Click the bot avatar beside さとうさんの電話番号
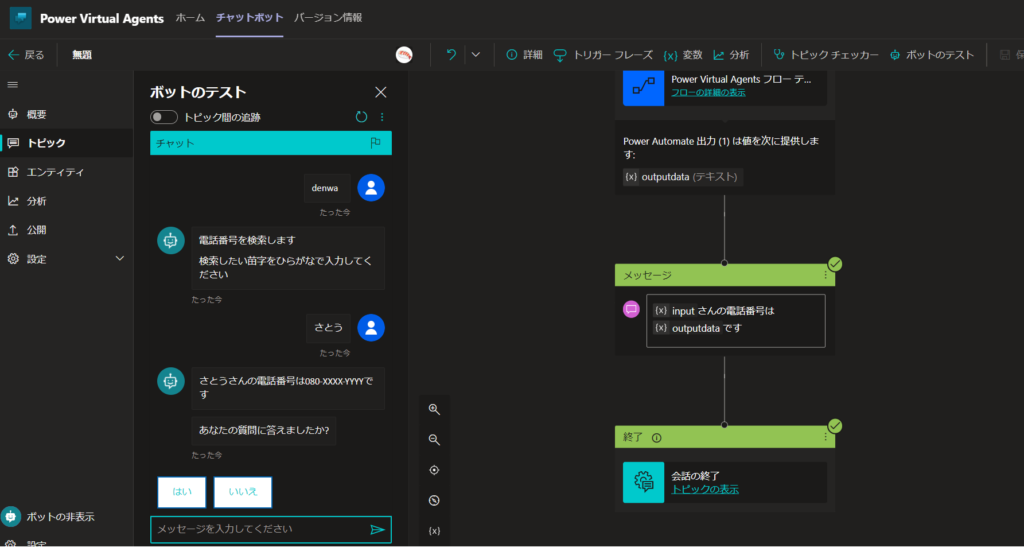The image size is (1024, 555). tap(170, 381)
